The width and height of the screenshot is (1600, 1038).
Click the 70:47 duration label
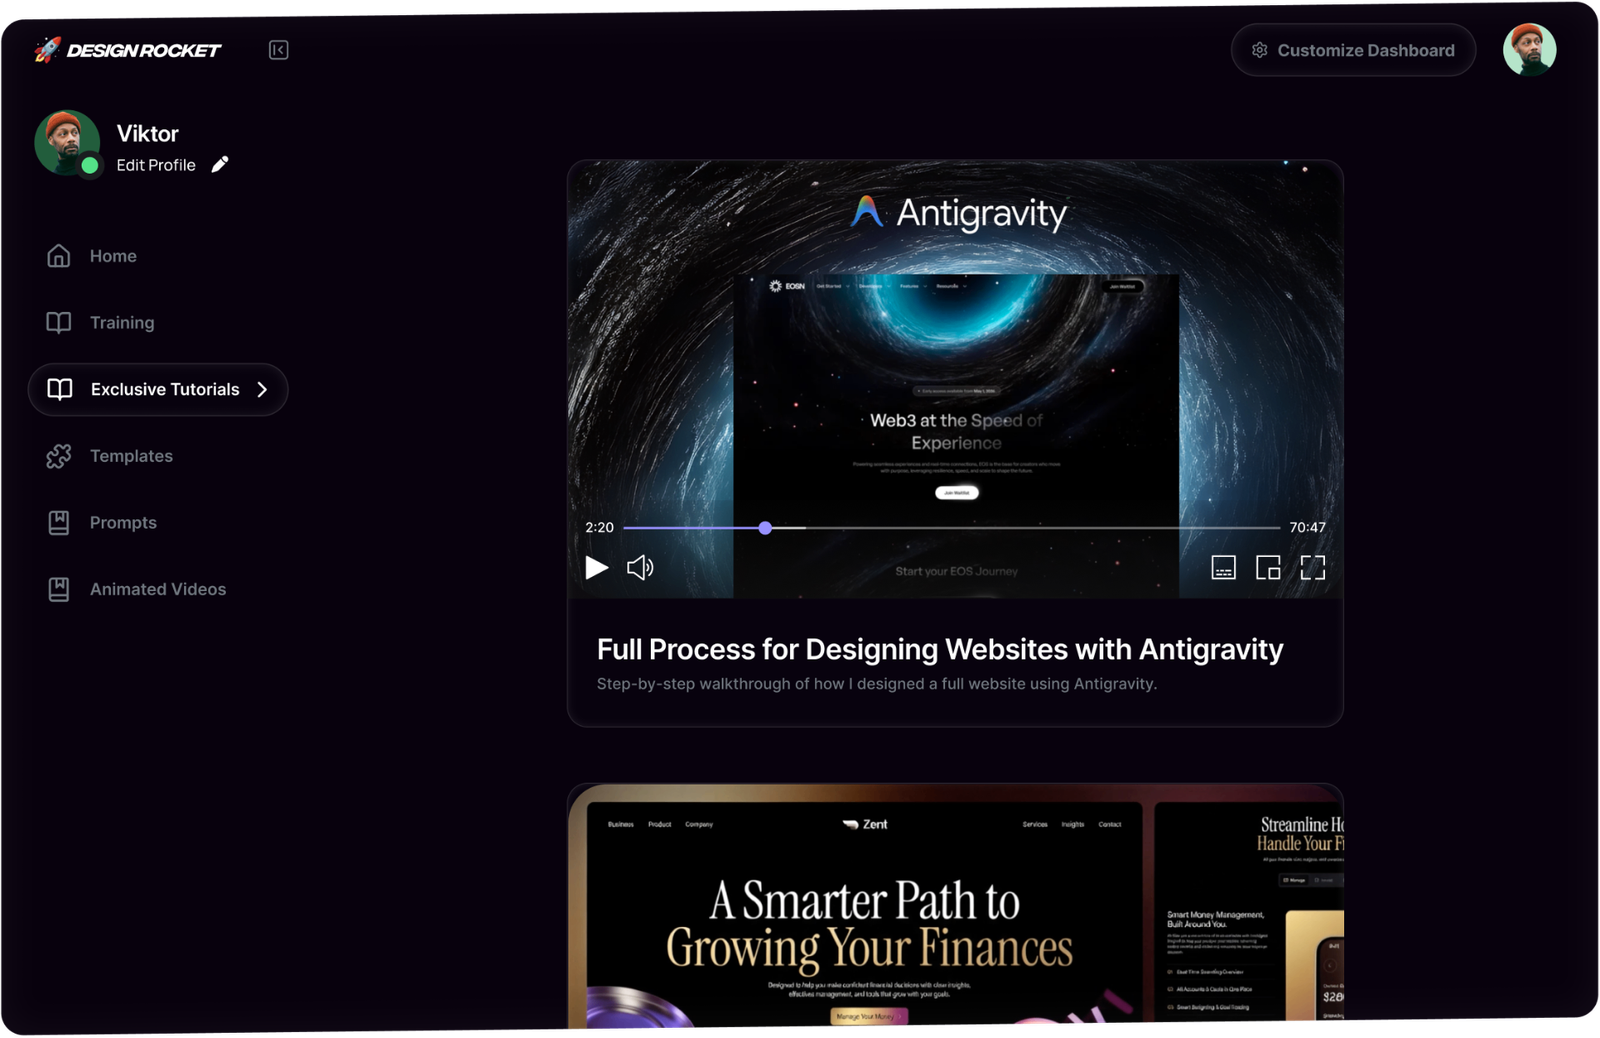pyautogui.click(x=1307, y=527)
